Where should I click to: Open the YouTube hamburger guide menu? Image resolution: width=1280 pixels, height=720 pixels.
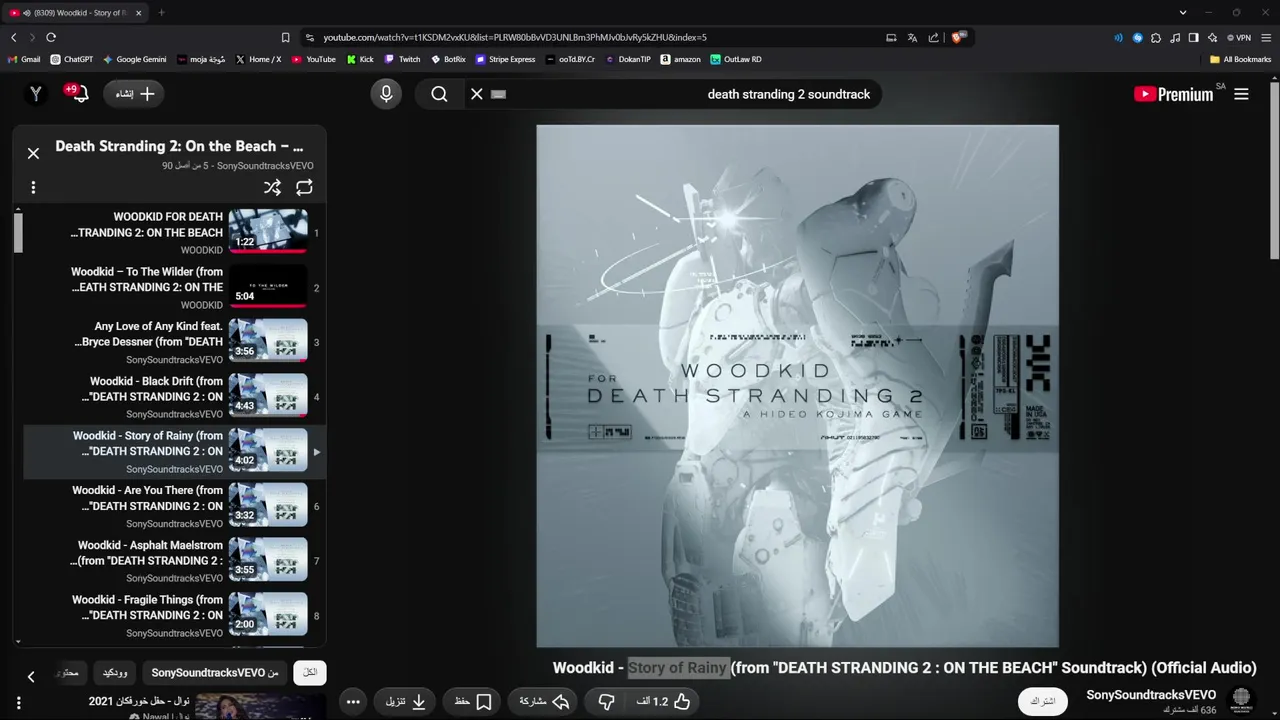tap(1241, 94)
